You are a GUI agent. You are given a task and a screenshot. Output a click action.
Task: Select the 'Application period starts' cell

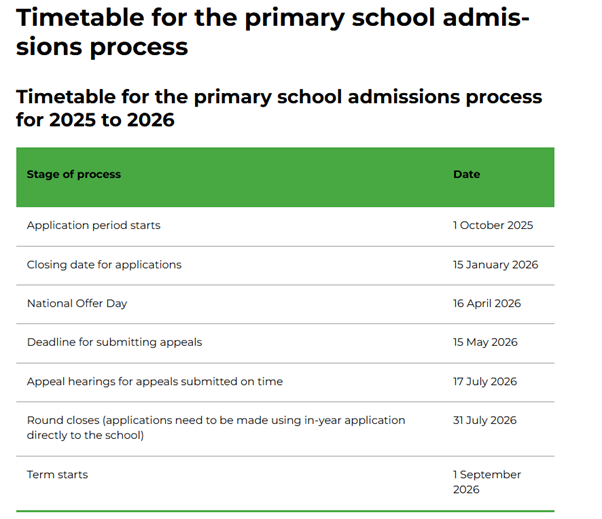point(93,225)
